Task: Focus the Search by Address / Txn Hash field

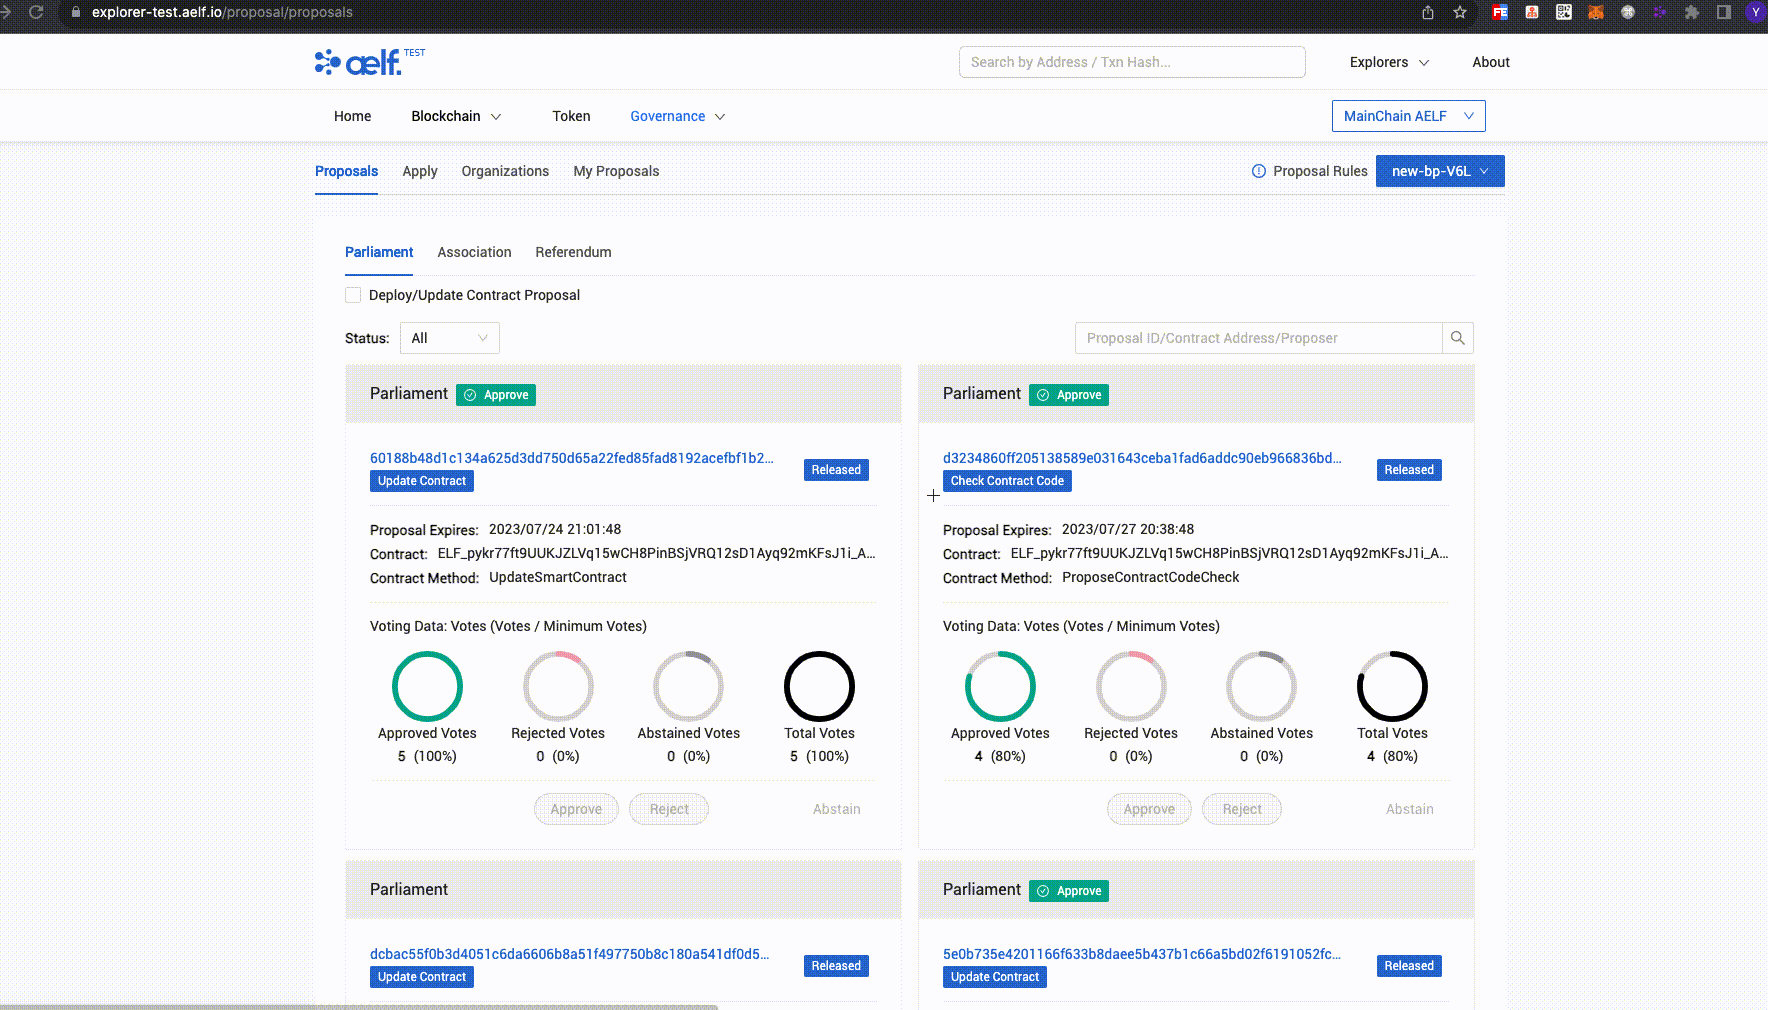Action: pyautogui.click(x=1132, y=62)
